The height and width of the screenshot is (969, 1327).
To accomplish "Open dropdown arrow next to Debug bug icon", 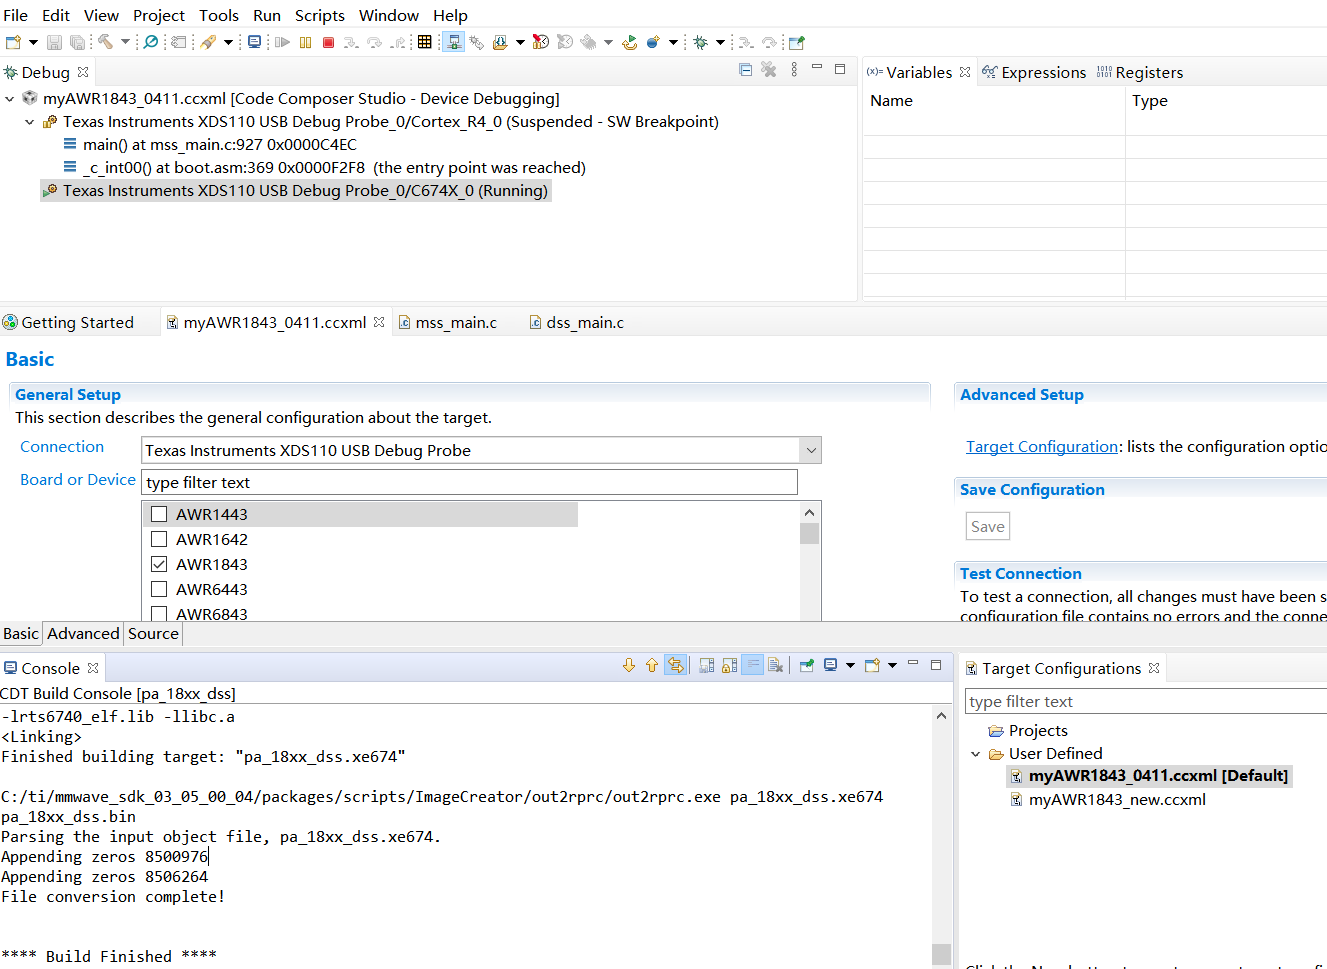I will (x=720, y=42).
